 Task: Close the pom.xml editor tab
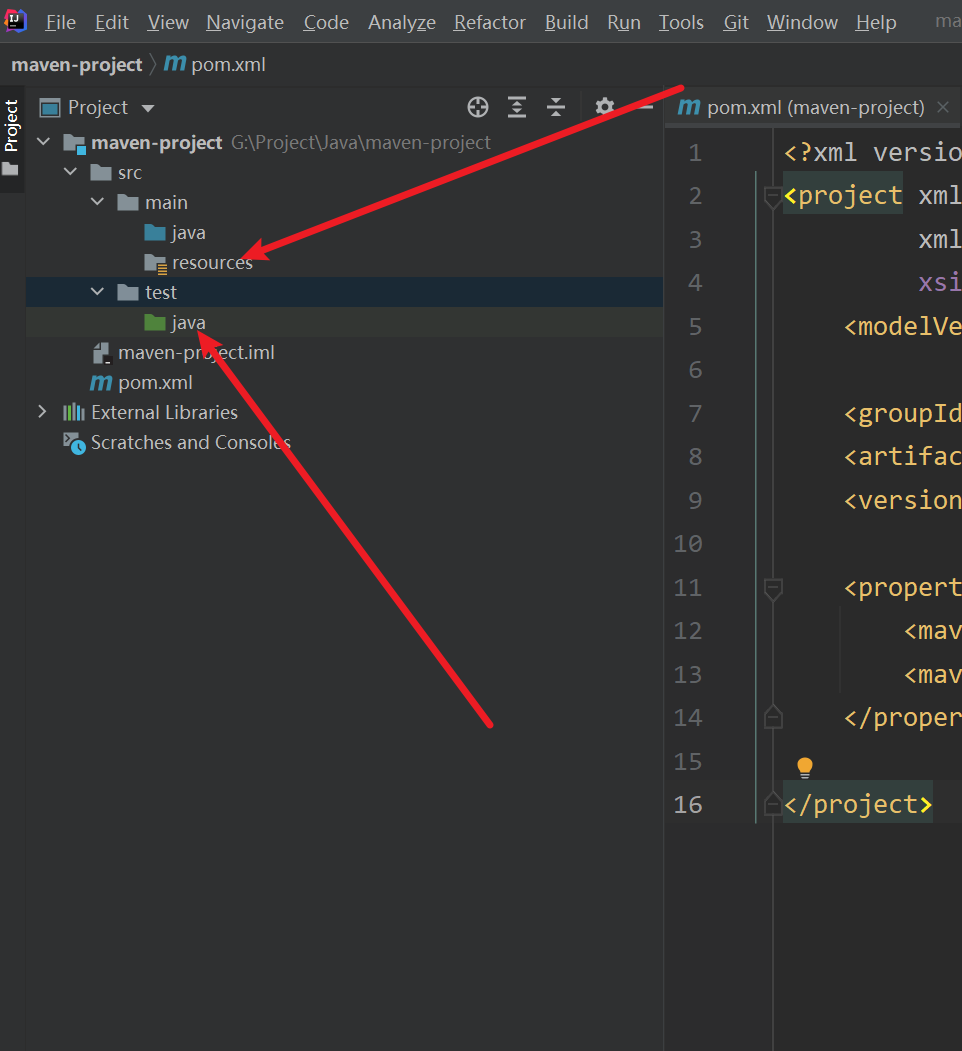click(943, 107)
